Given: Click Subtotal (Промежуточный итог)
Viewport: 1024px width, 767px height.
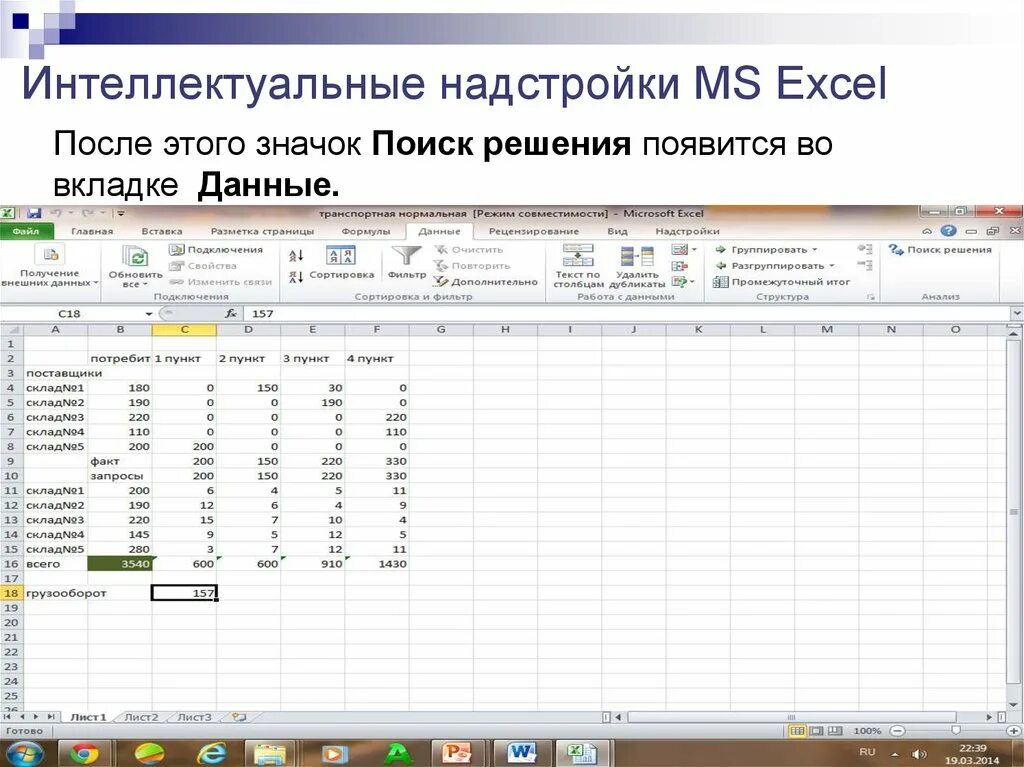Looking at the screenshot, I should tap(782, 282).
